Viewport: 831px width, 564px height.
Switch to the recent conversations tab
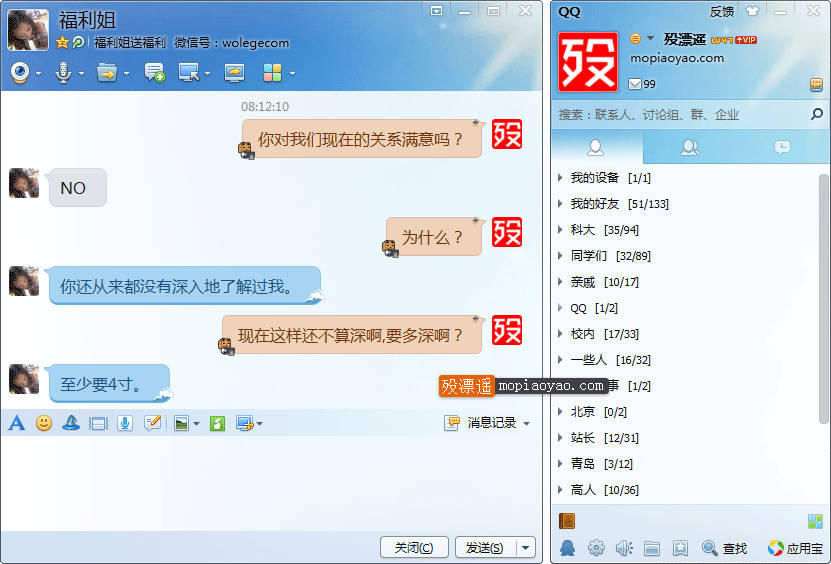point(782,147)
